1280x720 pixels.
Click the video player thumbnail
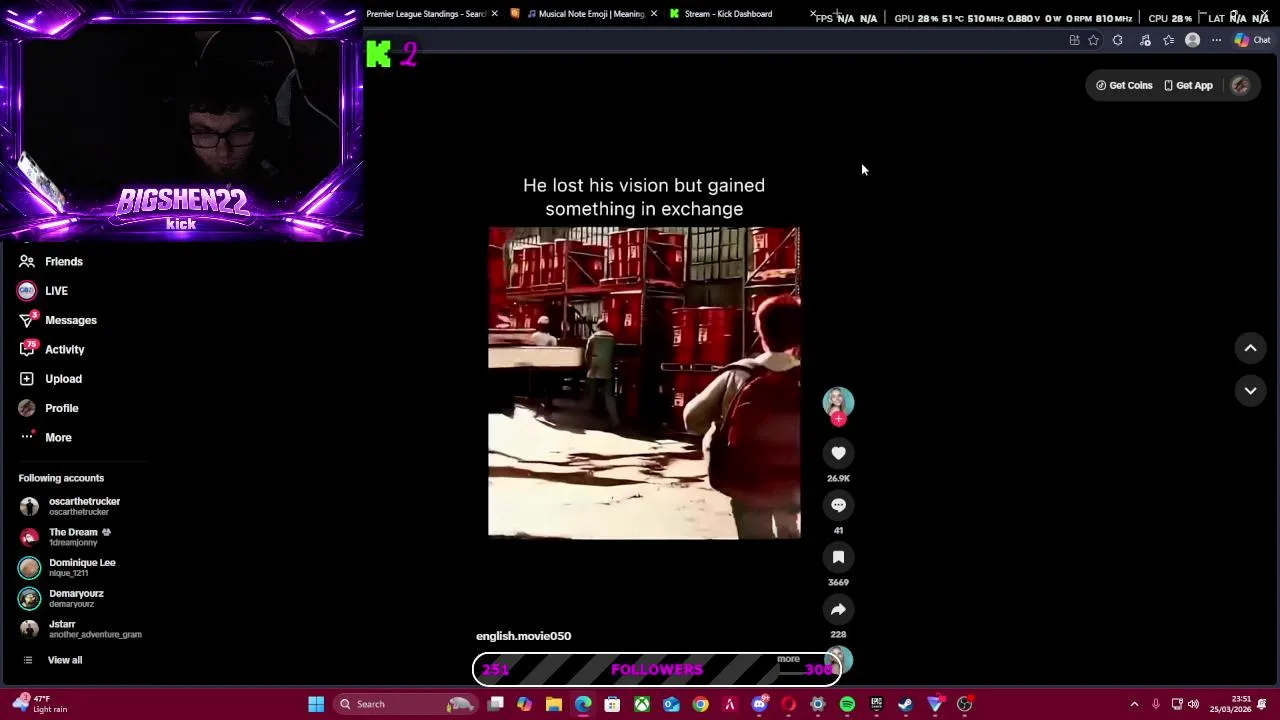pyautogui.click(x=644, y=383)
